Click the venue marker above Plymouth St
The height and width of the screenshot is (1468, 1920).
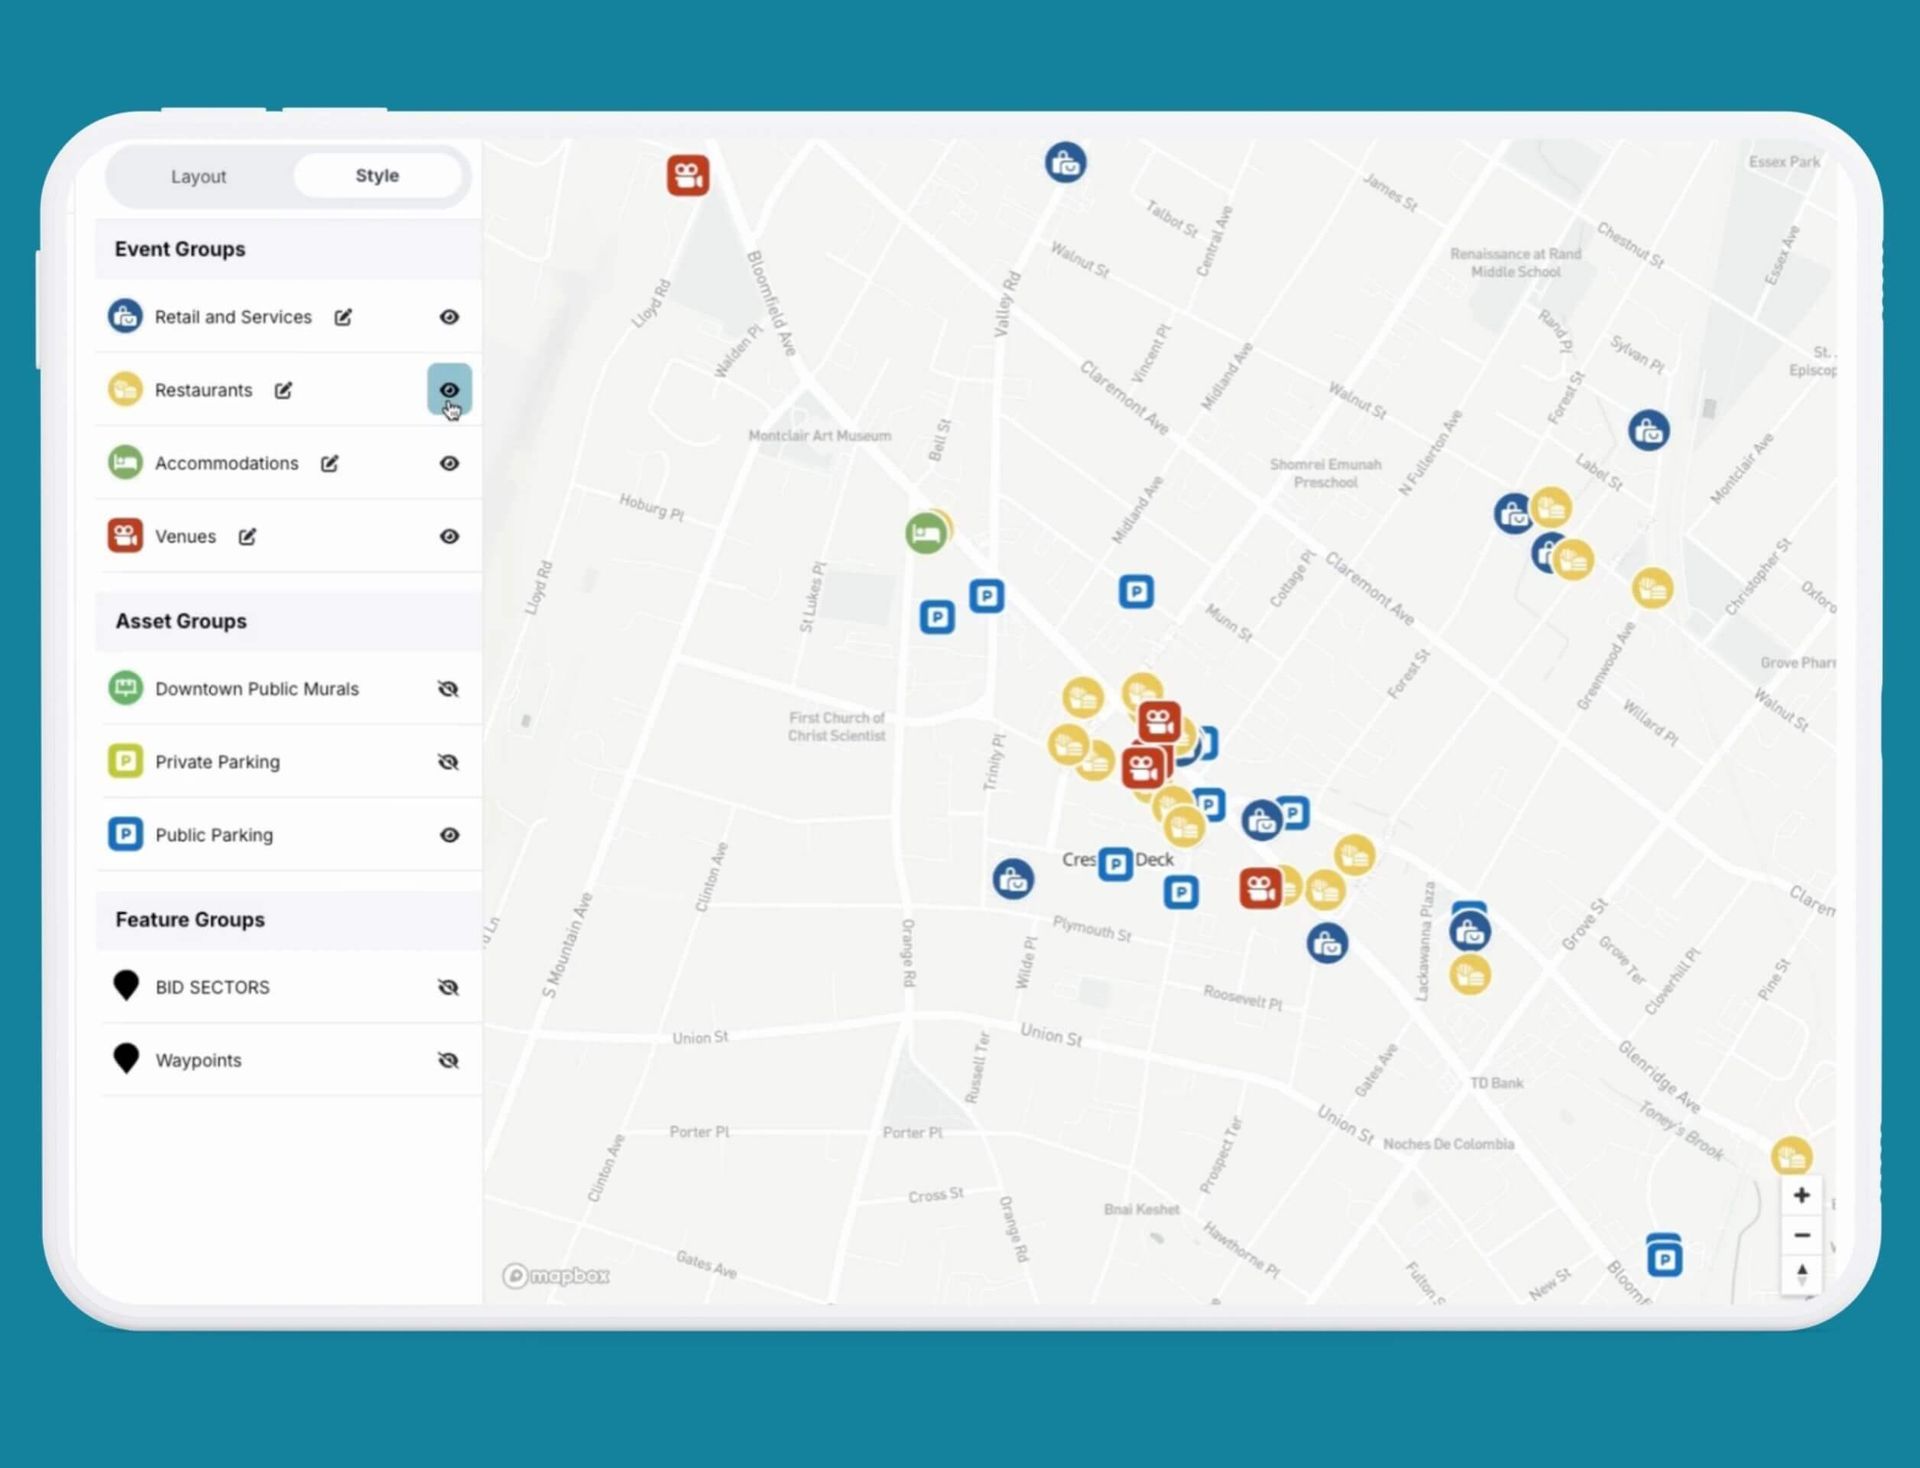point(1260,888)
